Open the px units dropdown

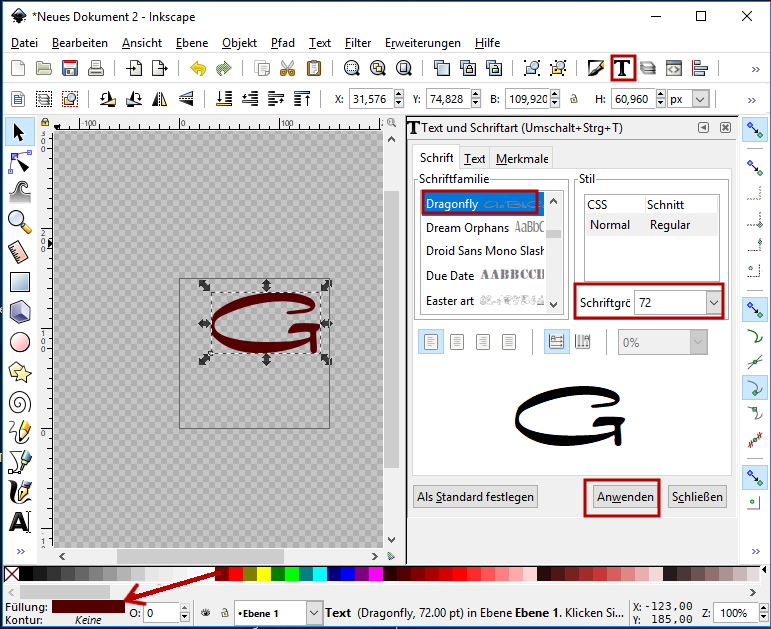700,99
